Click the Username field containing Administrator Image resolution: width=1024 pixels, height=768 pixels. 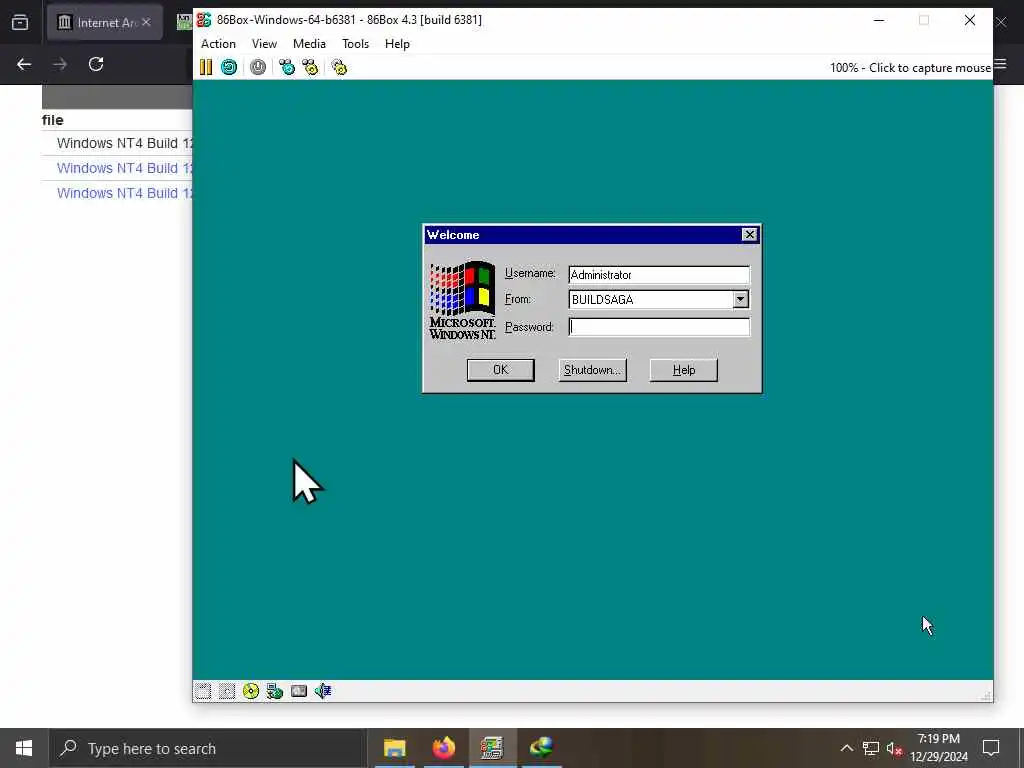pos(659,275)
